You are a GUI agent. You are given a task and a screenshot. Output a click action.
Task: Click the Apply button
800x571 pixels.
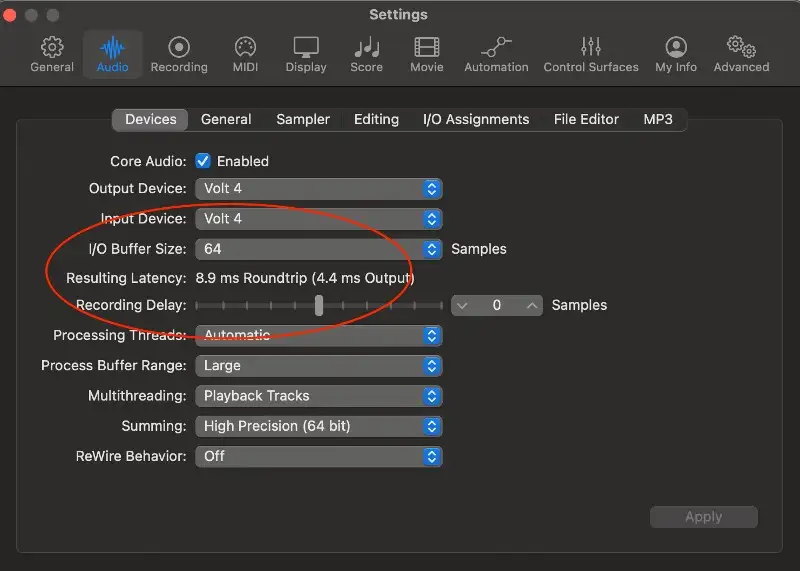click(x=703, y=517)
